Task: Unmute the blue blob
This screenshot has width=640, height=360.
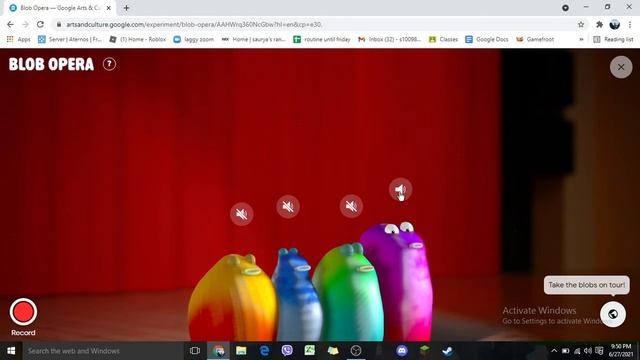Action: point(288,207)
